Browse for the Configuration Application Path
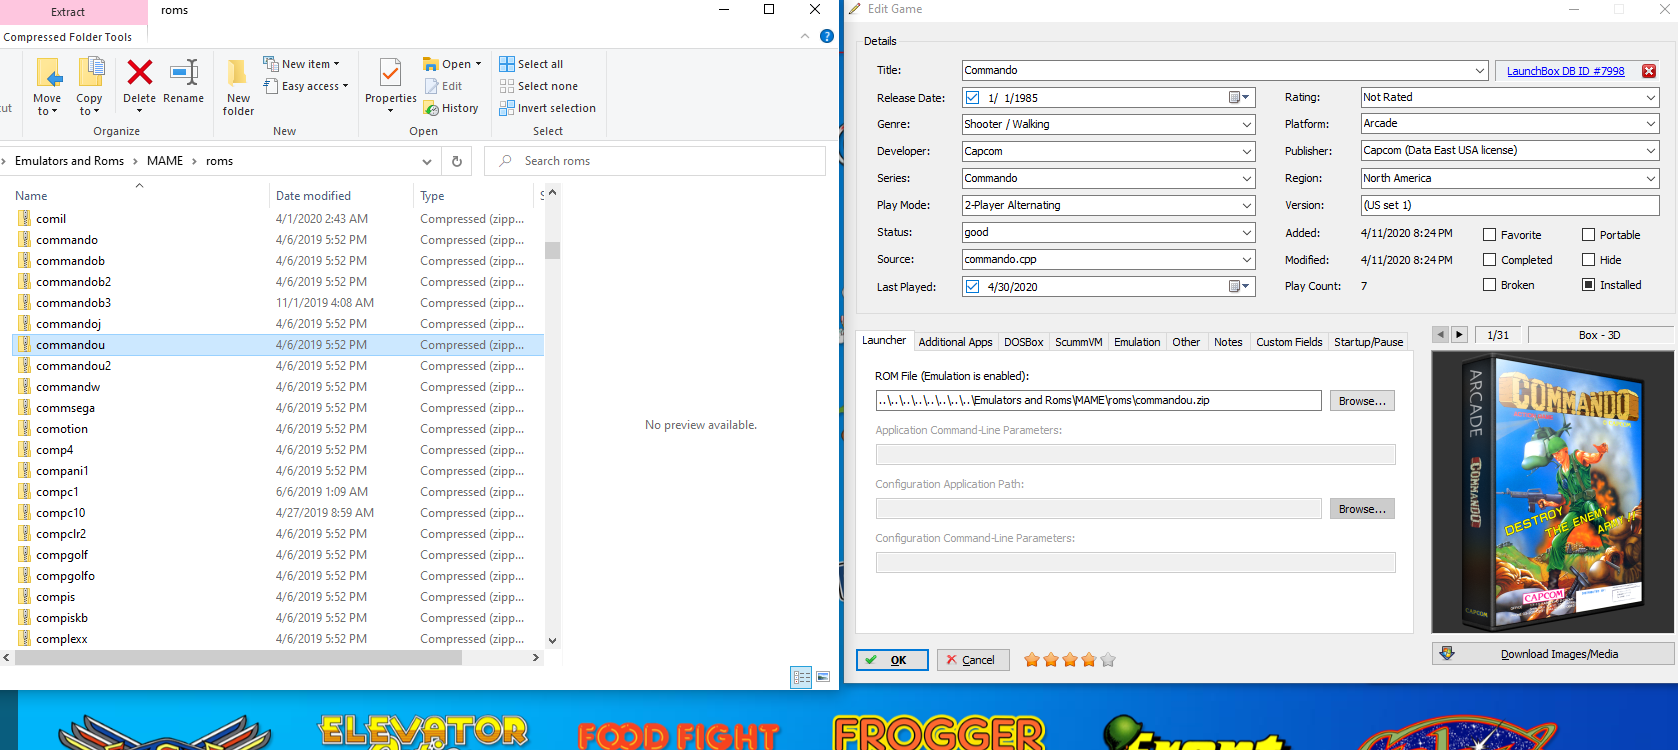 [x=1362, y=509]
